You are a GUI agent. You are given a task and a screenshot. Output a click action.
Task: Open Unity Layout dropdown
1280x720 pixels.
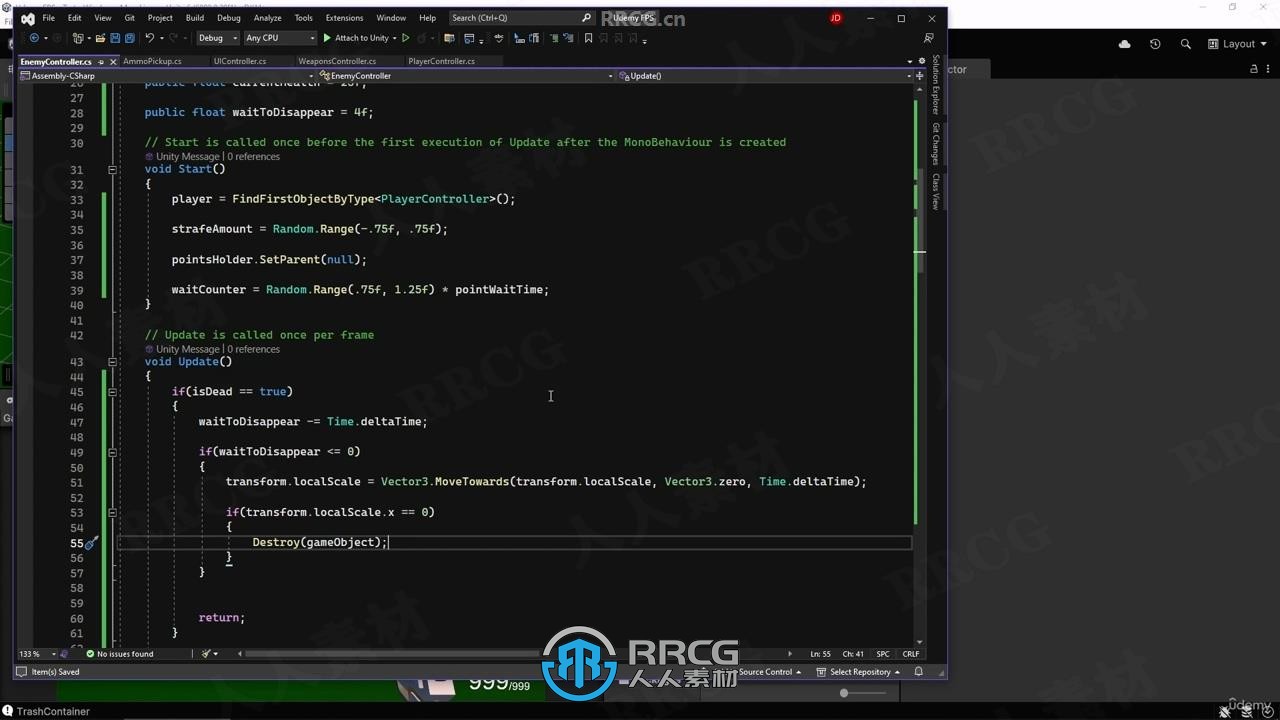[x=1237, y=44]
